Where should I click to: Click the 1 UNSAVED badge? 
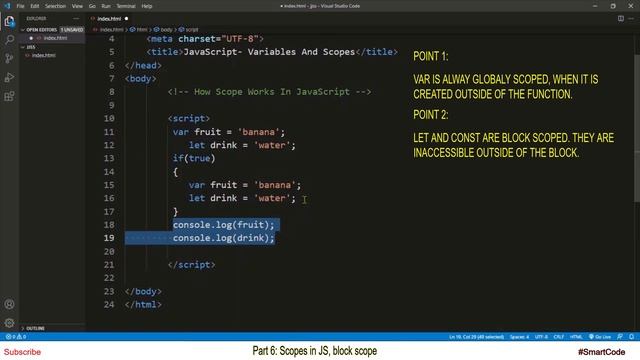[72, 30]
